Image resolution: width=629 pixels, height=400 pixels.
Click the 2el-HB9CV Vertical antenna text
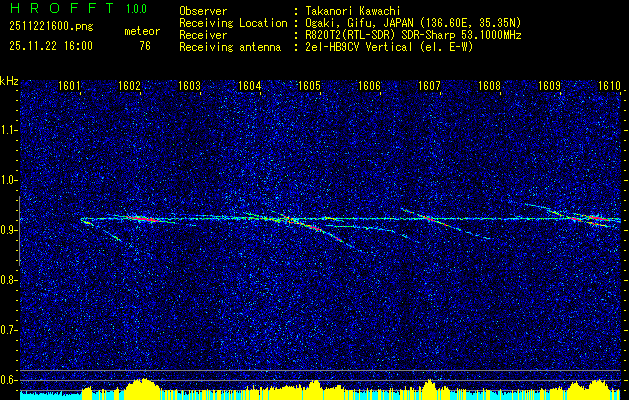coord(389,47)
